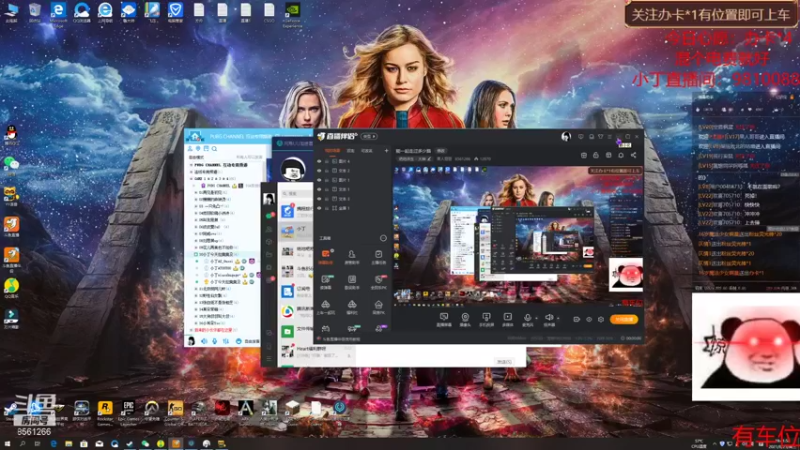Image resolution: width=800 pixels, height=450 pixels.
Task: Toggle the lock on the third scene layer
Action: (x=327, y=180)
